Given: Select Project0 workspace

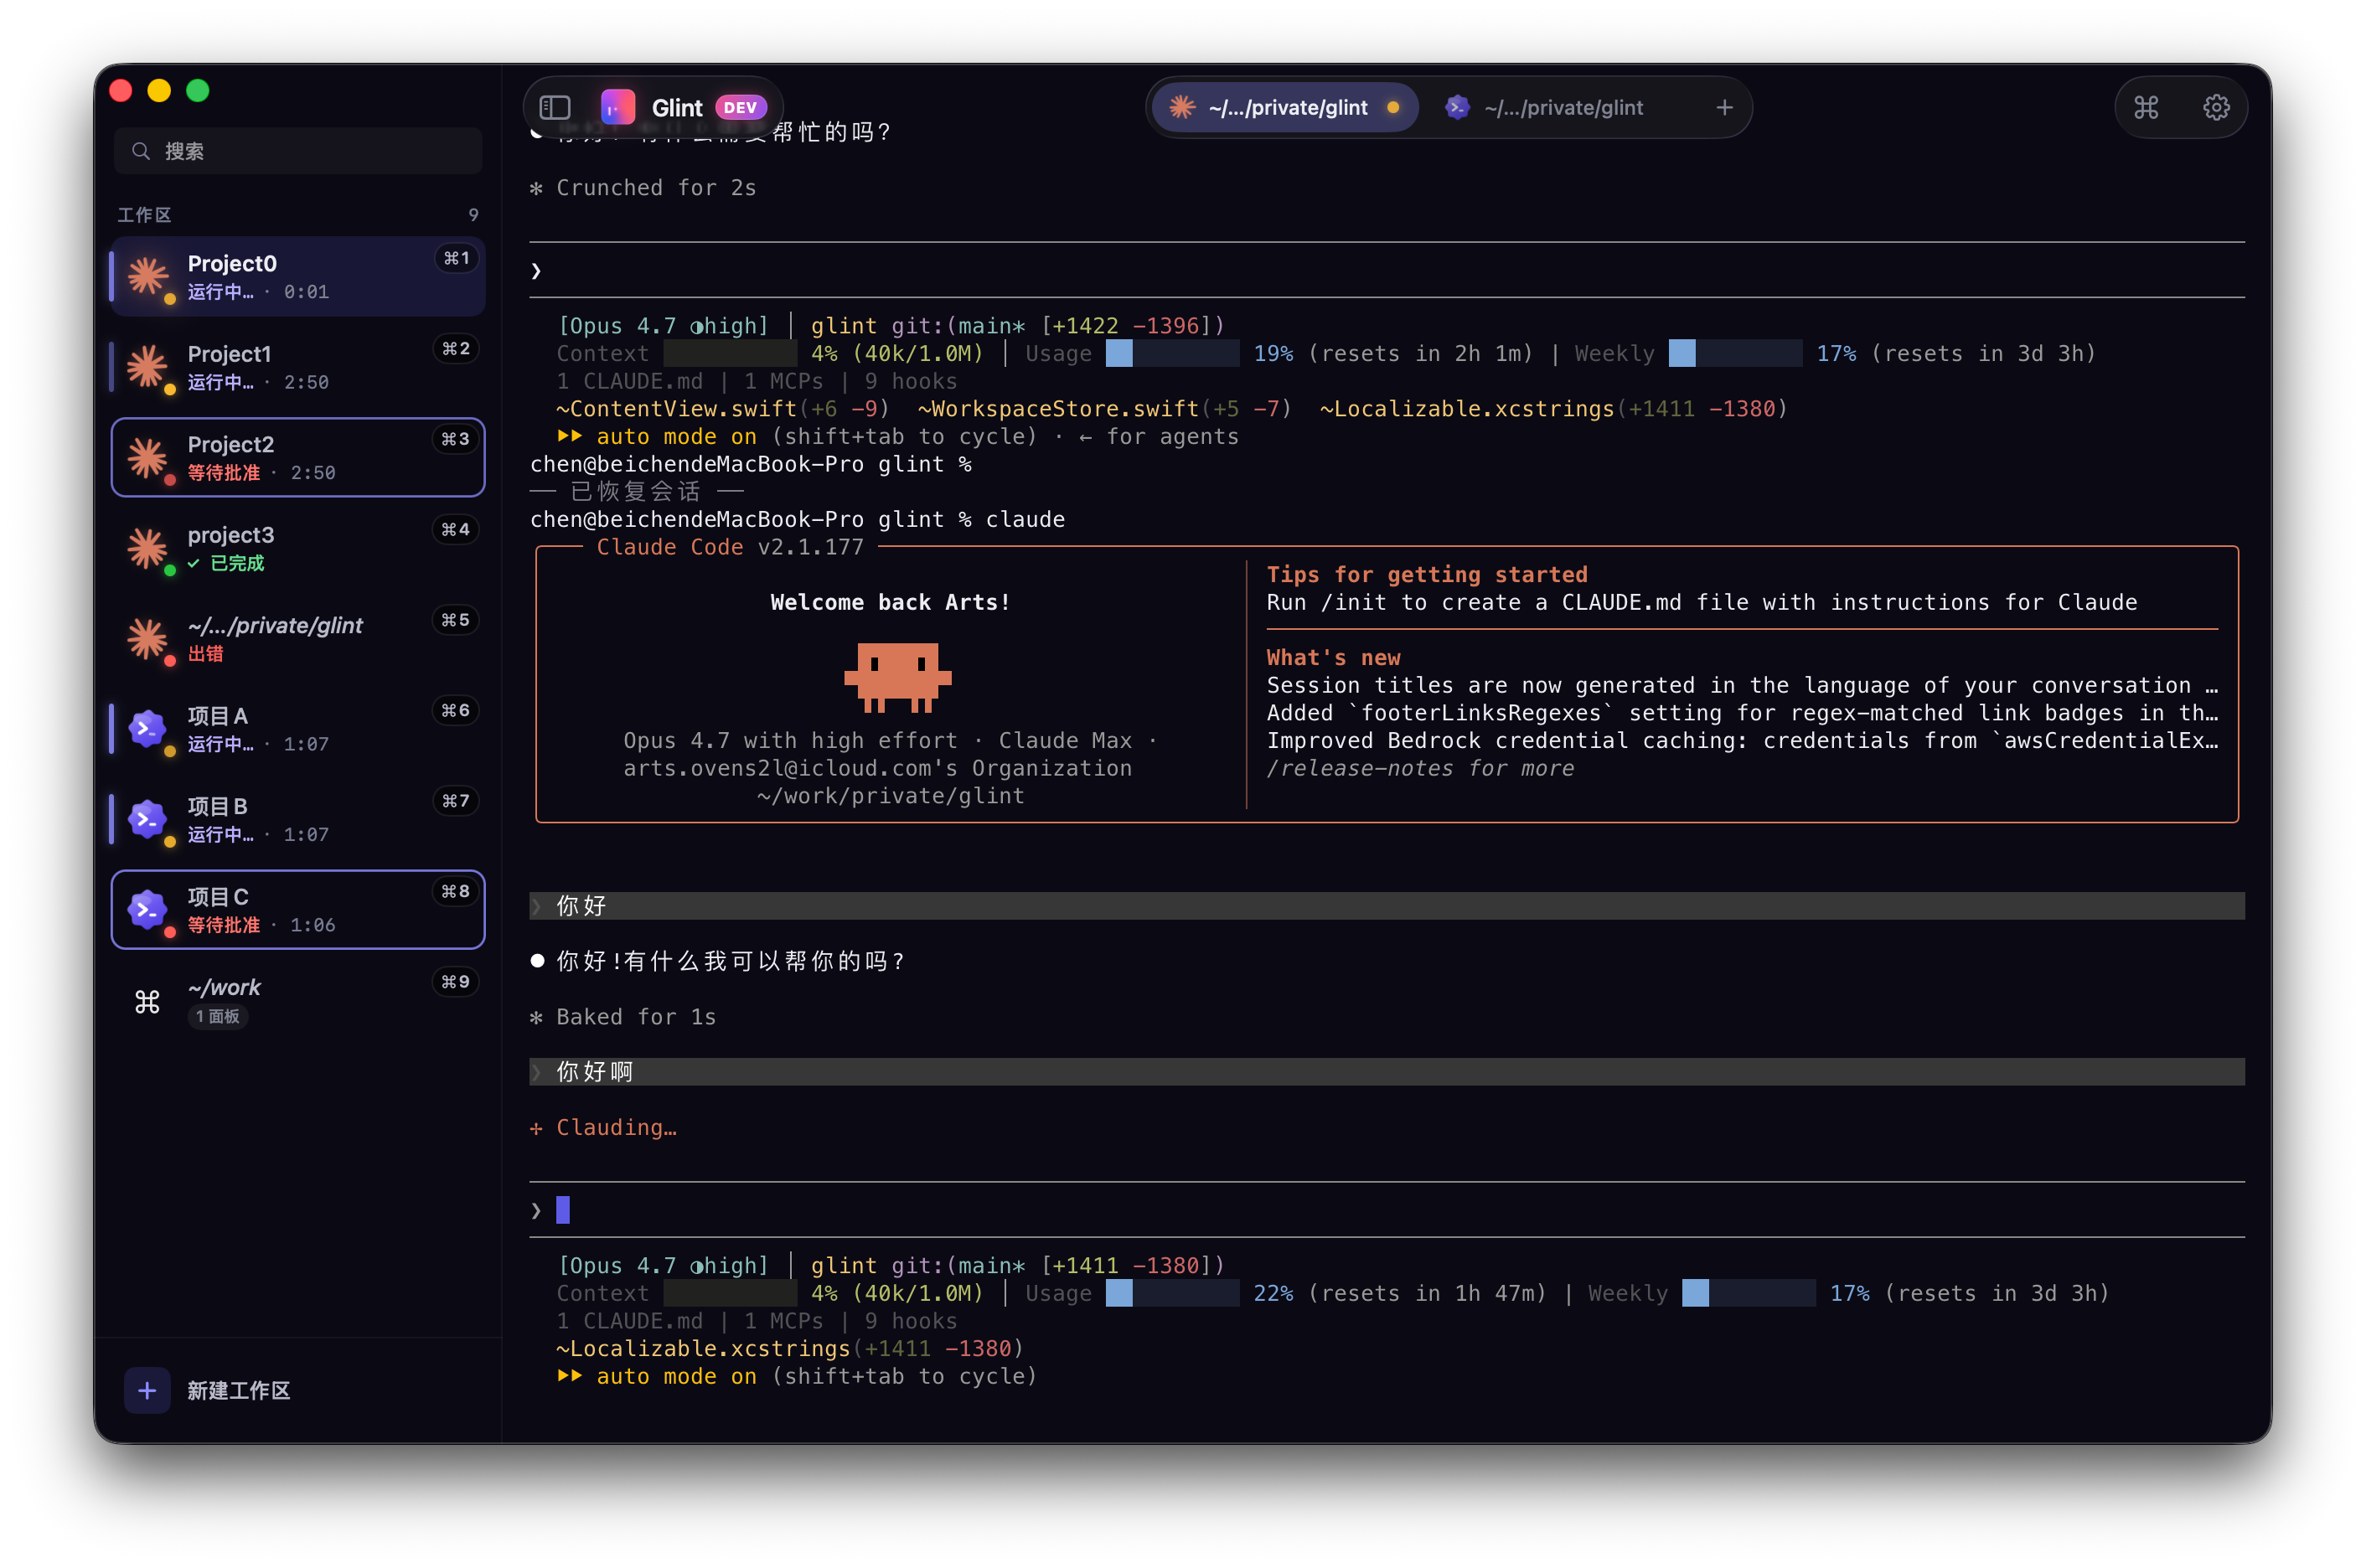Looking at the screenshot, I should (298, 276).
